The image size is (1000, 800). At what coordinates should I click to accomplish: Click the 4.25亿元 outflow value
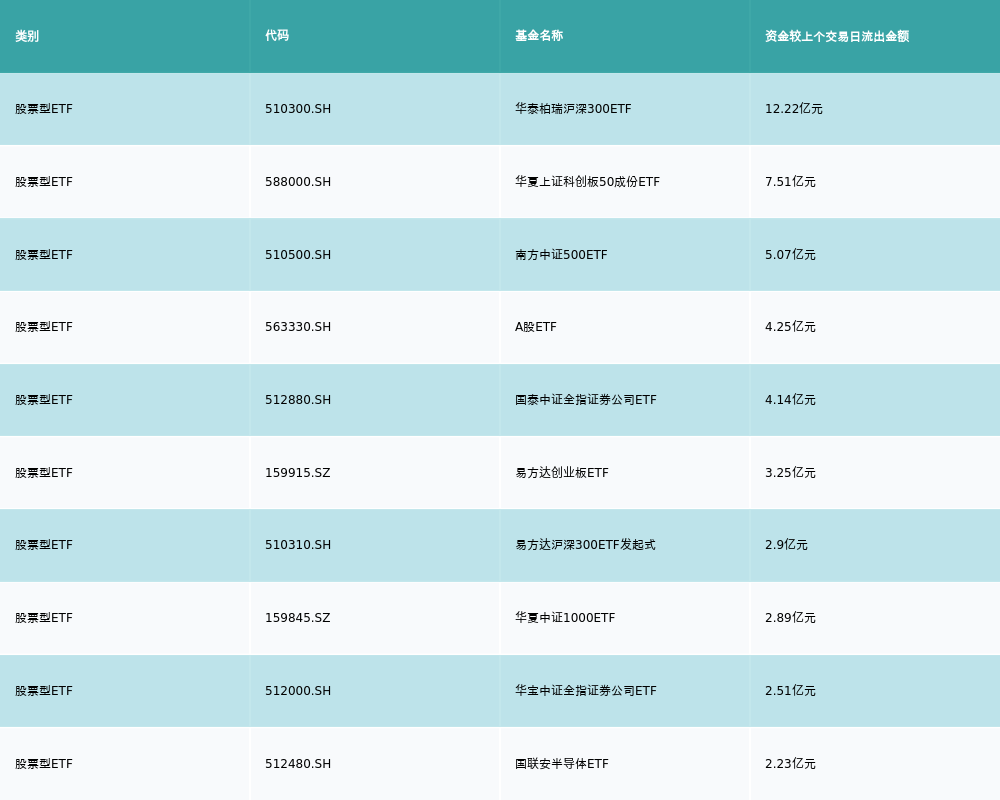790,327
